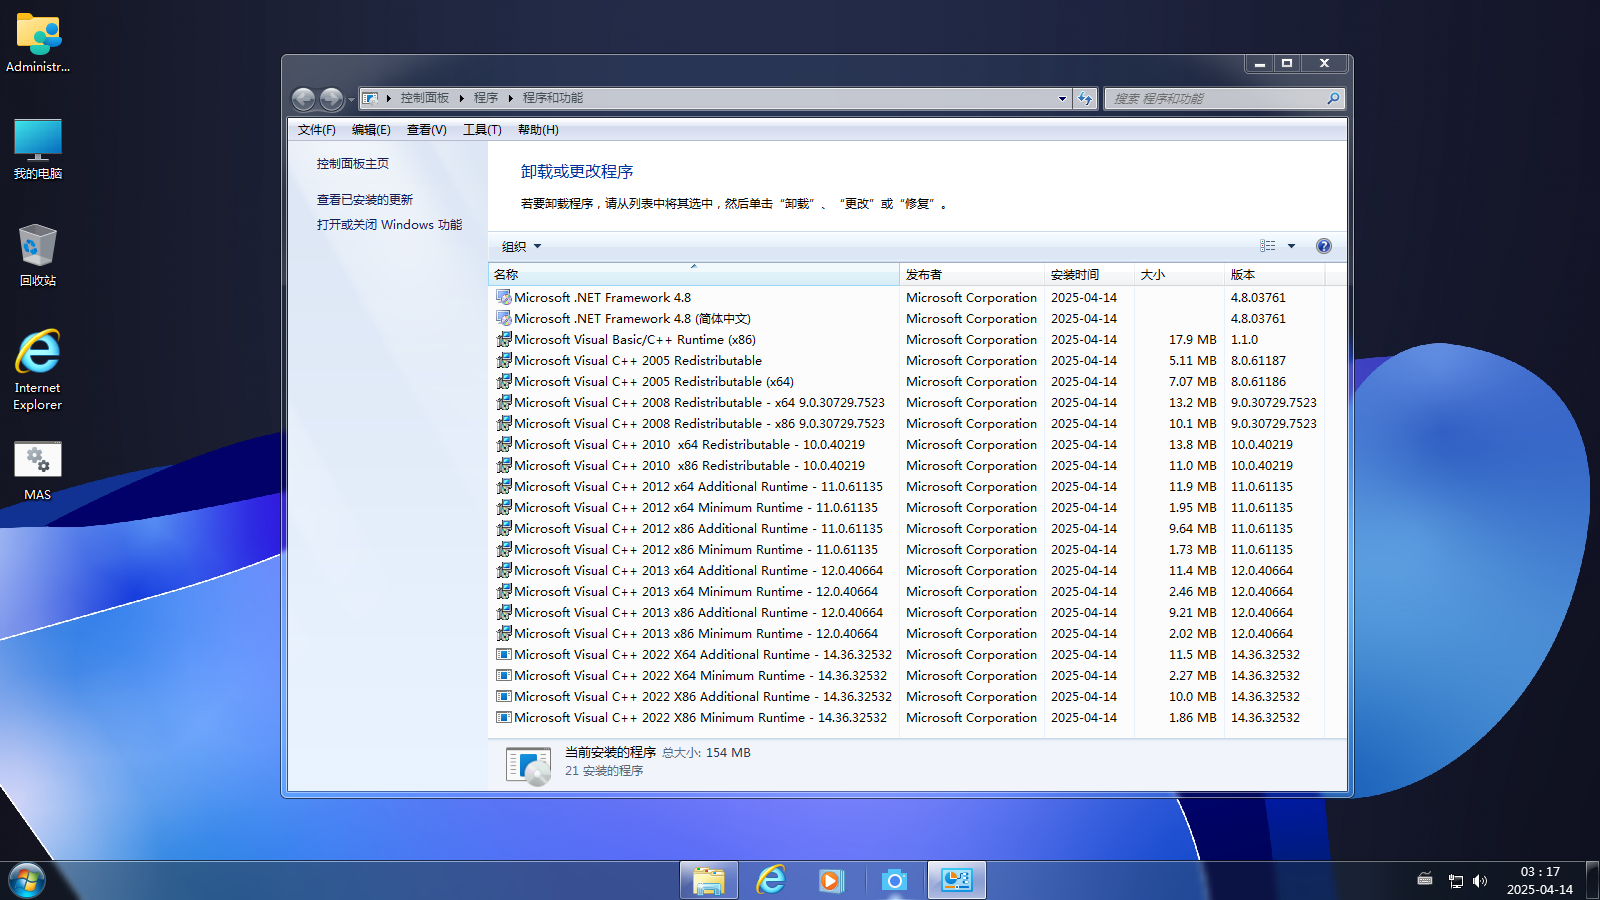The image size is (1600, 900).
Task: Click the volume speaker tray icon
Action: click(x=1480, y=881)
